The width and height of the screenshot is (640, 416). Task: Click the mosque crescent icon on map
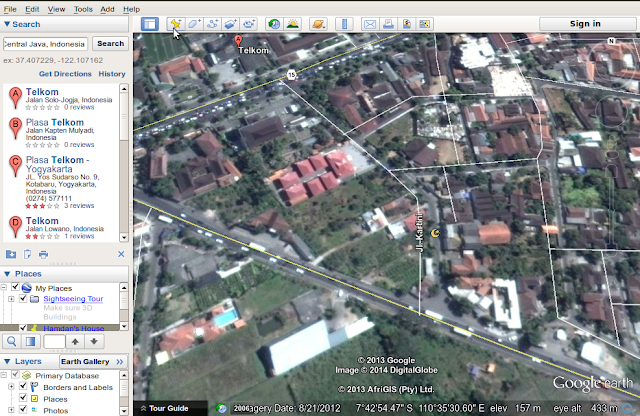[436, 233]
